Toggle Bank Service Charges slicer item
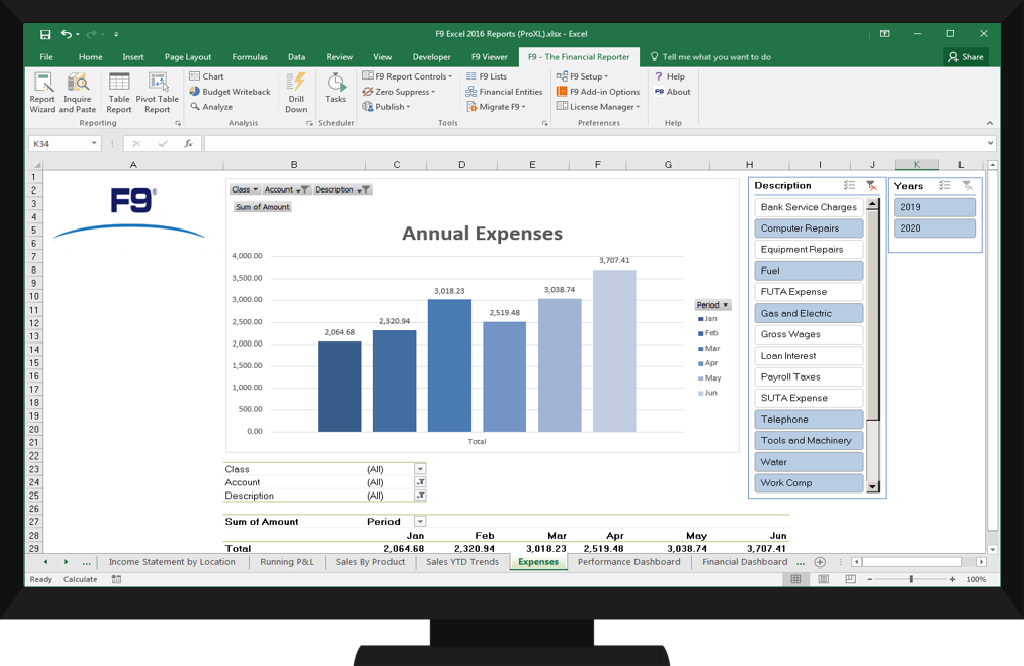 (808, 207)
